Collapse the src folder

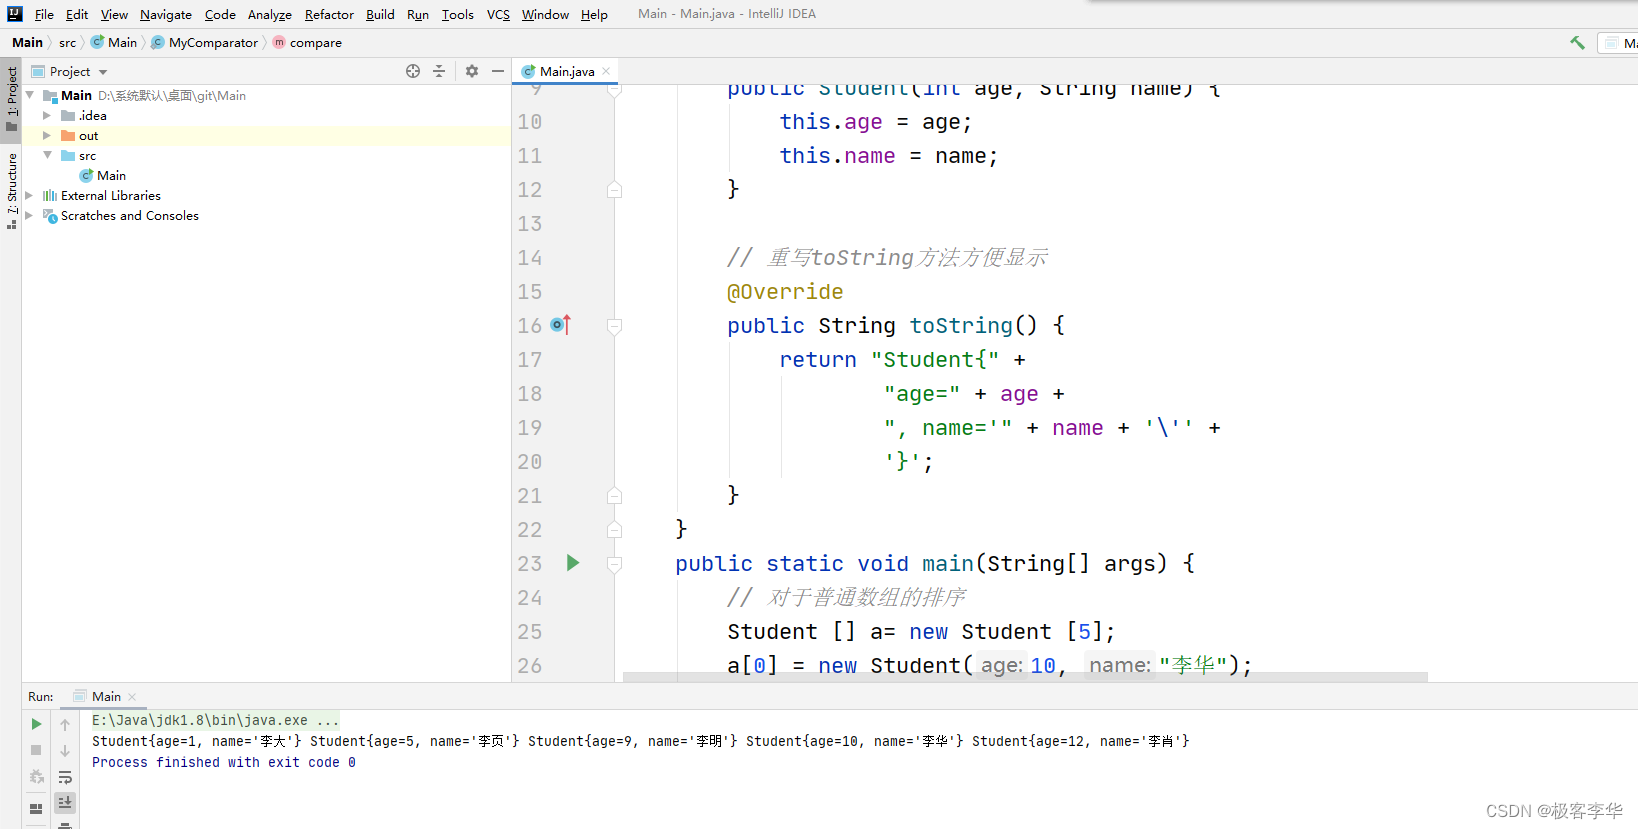coord(47,156)
